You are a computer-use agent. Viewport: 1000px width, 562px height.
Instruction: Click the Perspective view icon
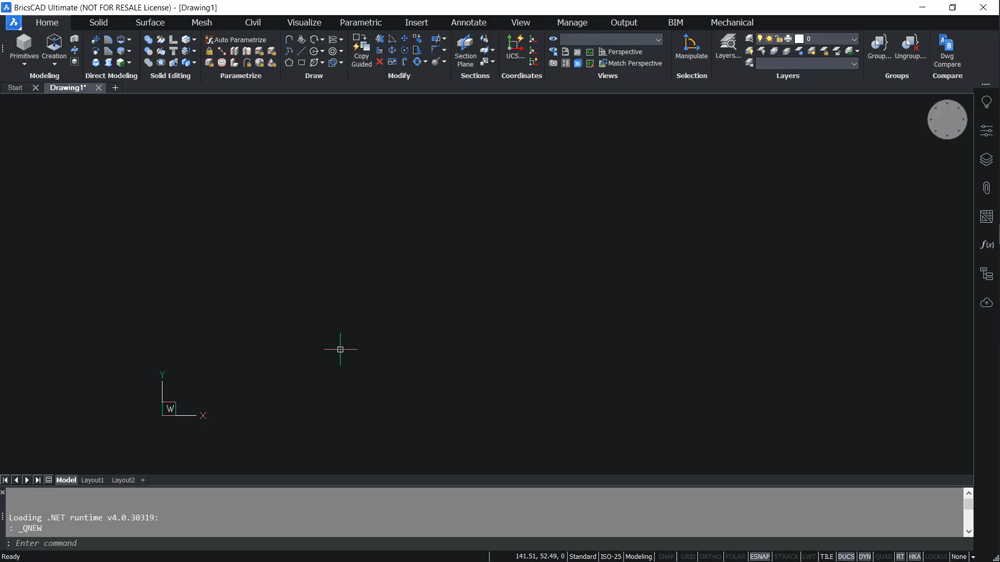tap(602, 52)
